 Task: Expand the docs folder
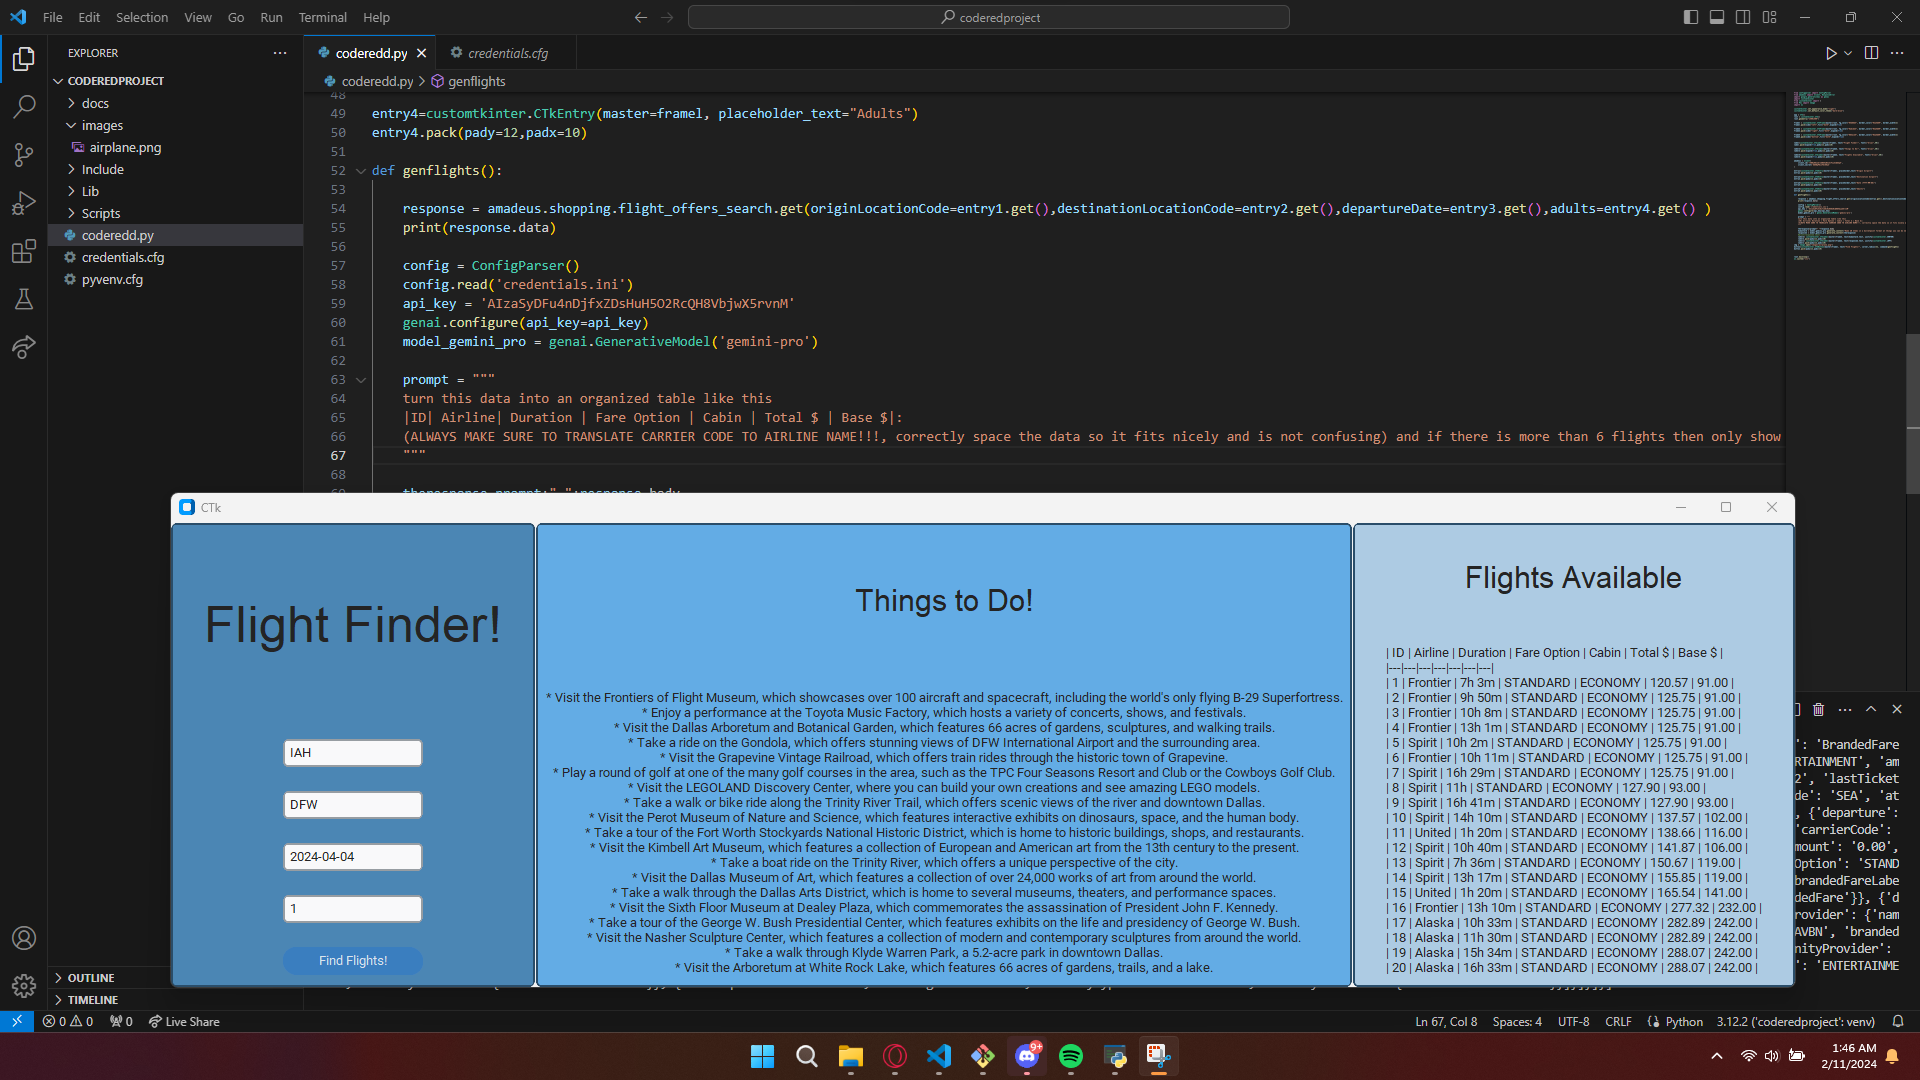coord(95,103)
